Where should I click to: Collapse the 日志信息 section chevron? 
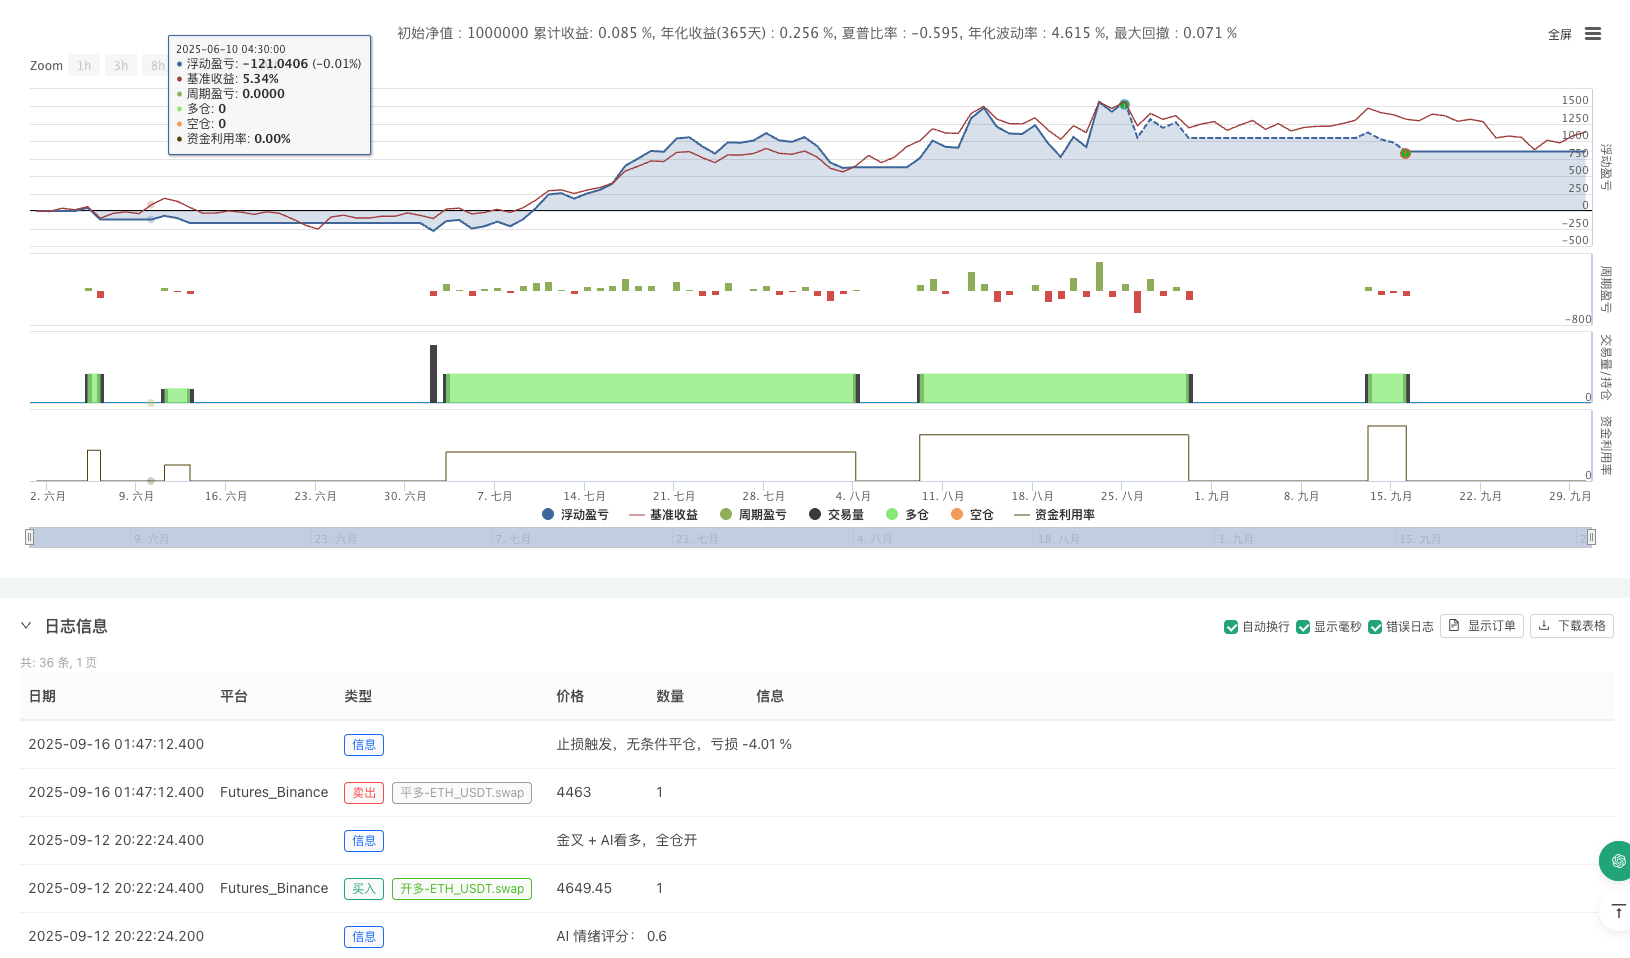click(26, 626)
